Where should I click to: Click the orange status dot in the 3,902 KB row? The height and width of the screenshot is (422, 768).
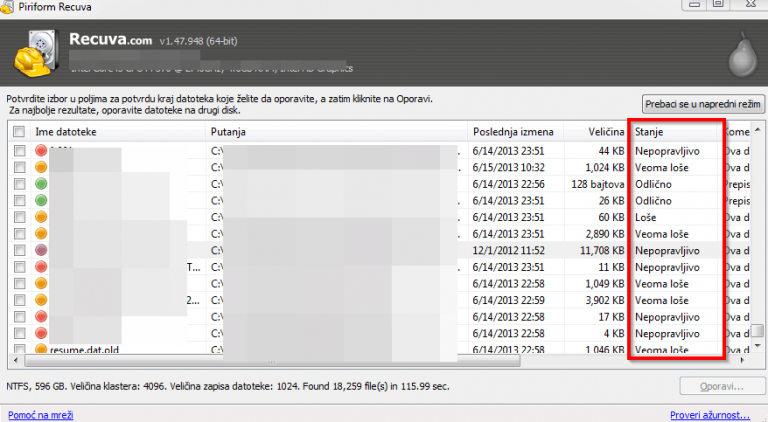click(41, 301)
